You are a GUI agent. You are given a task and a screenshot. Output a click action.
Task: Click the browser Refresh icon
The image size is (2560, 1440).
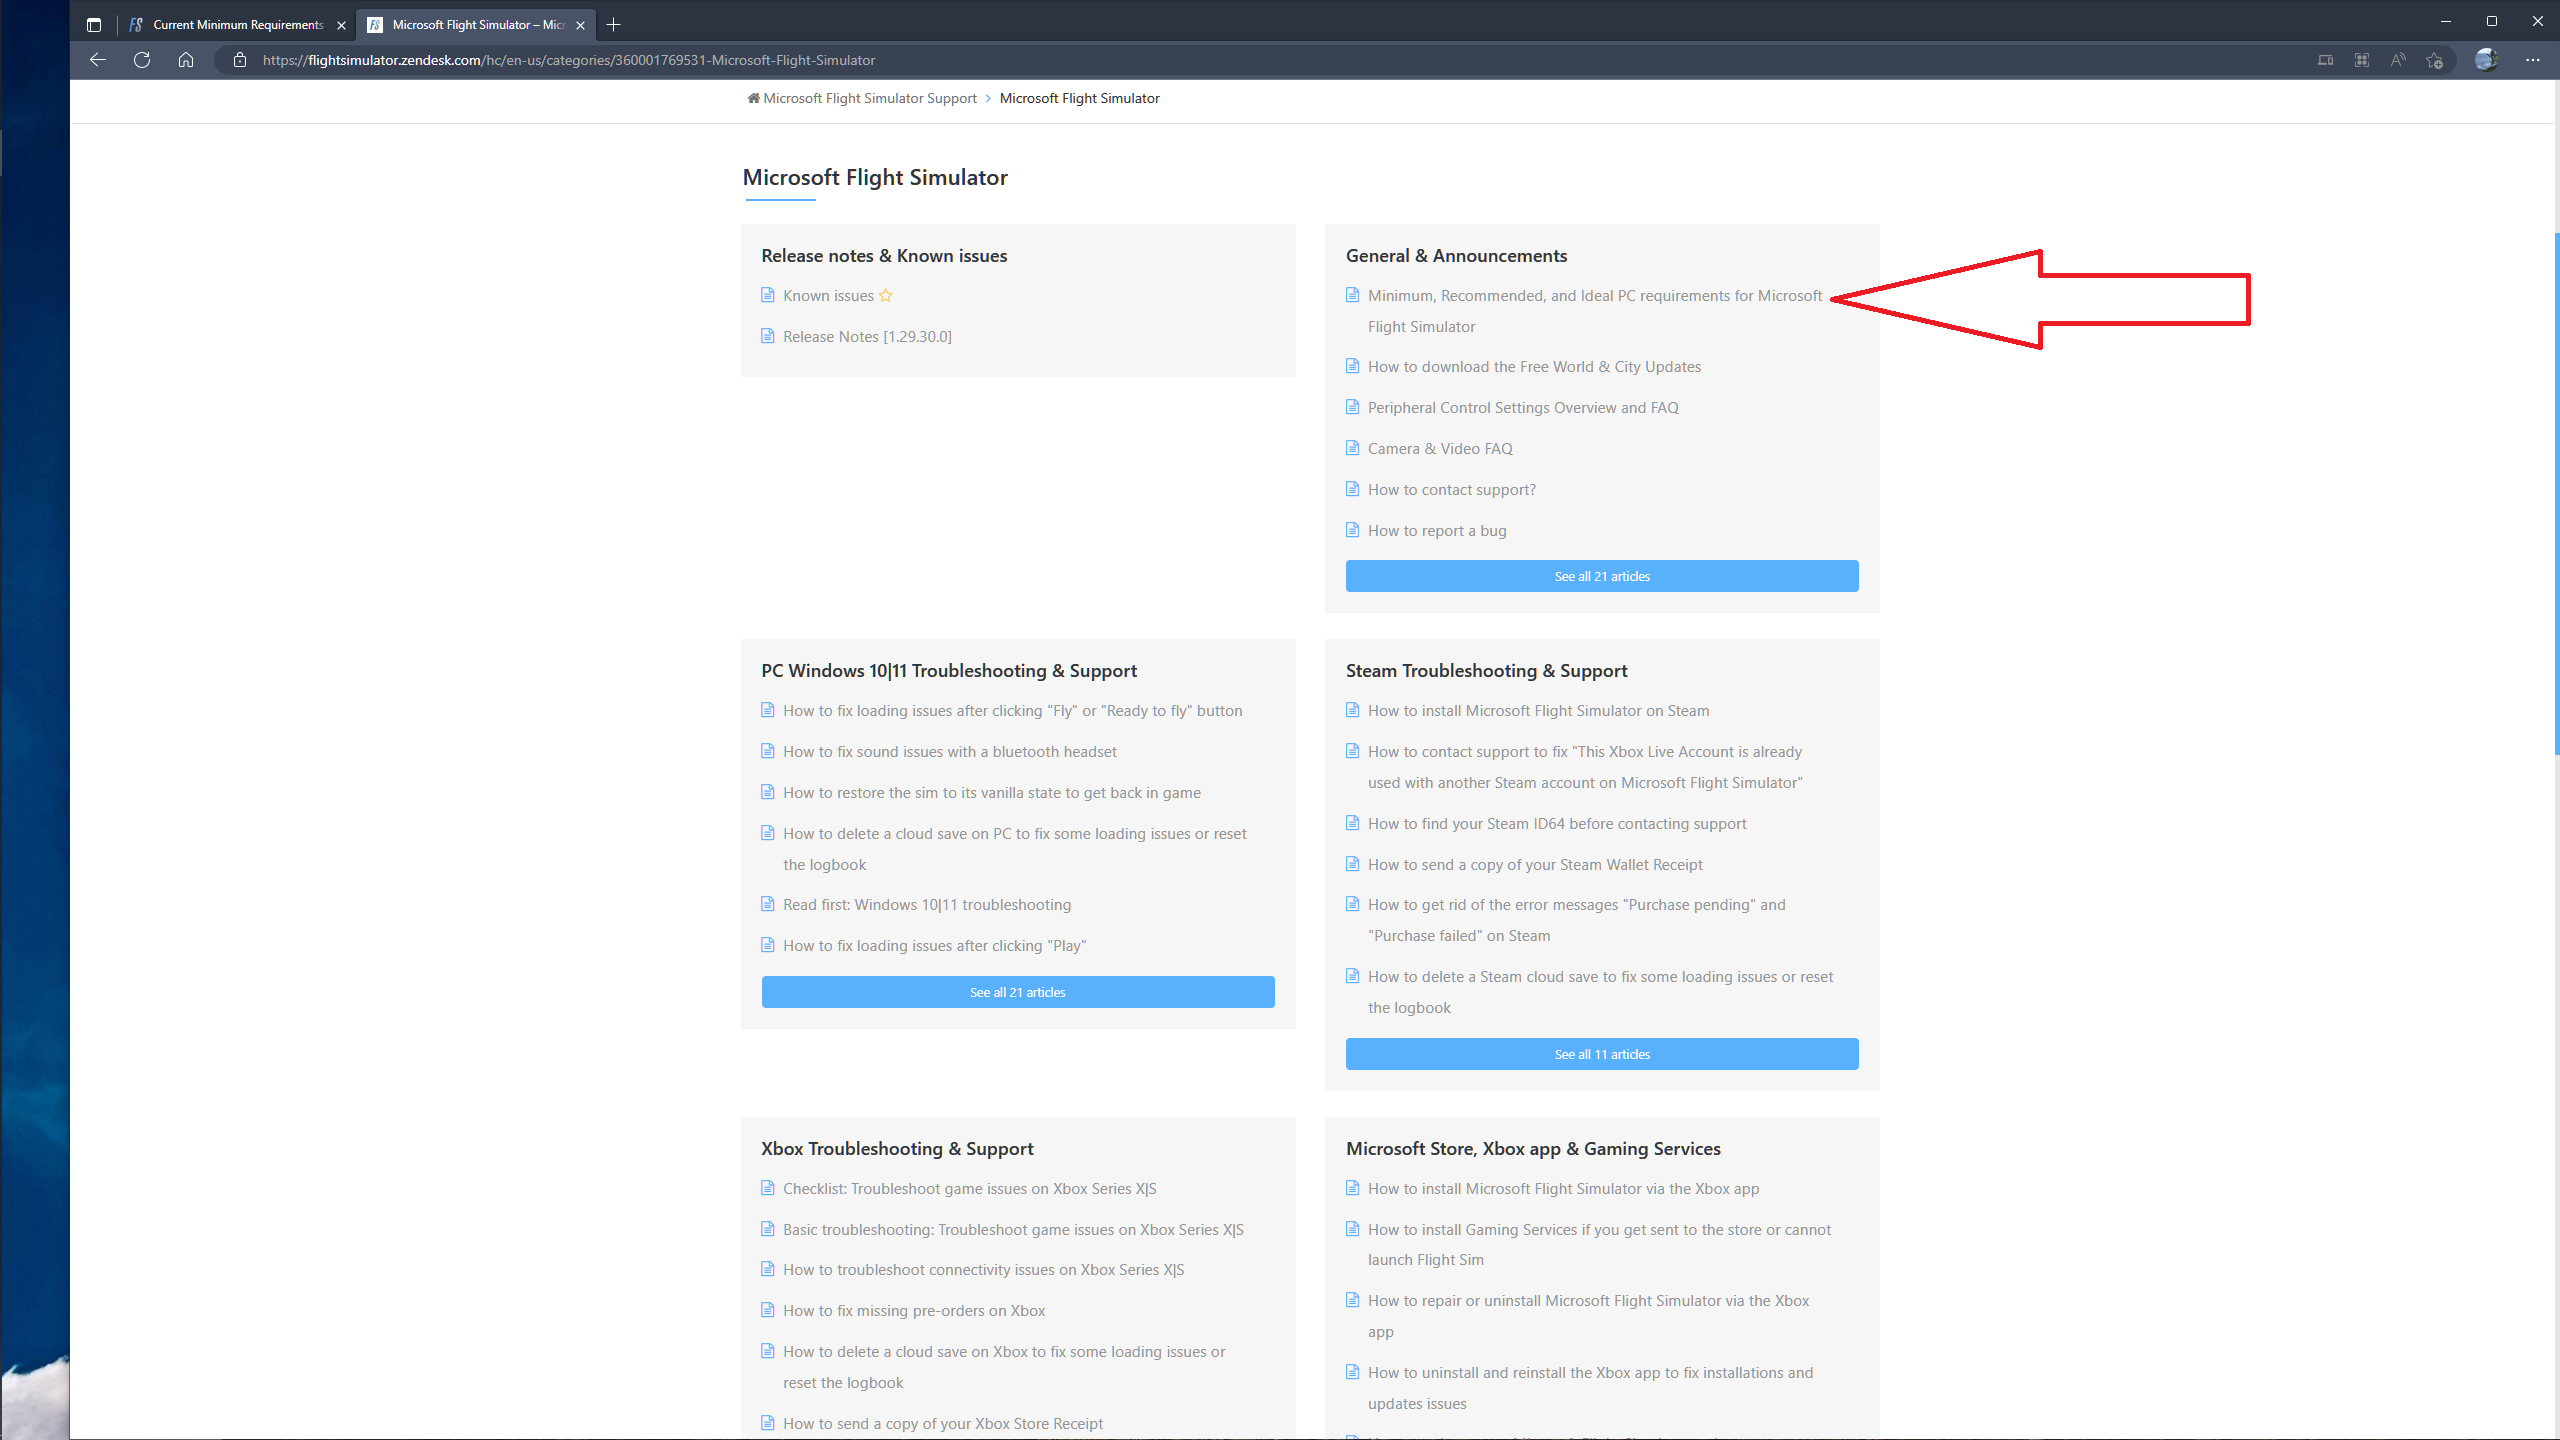tap(142, 60)
